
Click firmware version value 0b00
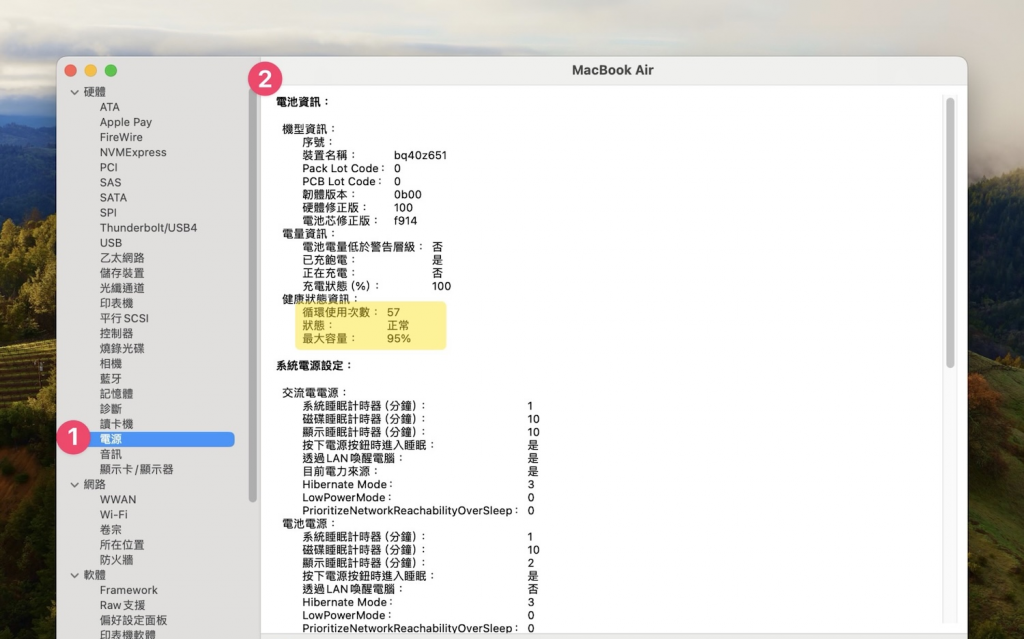408,195
